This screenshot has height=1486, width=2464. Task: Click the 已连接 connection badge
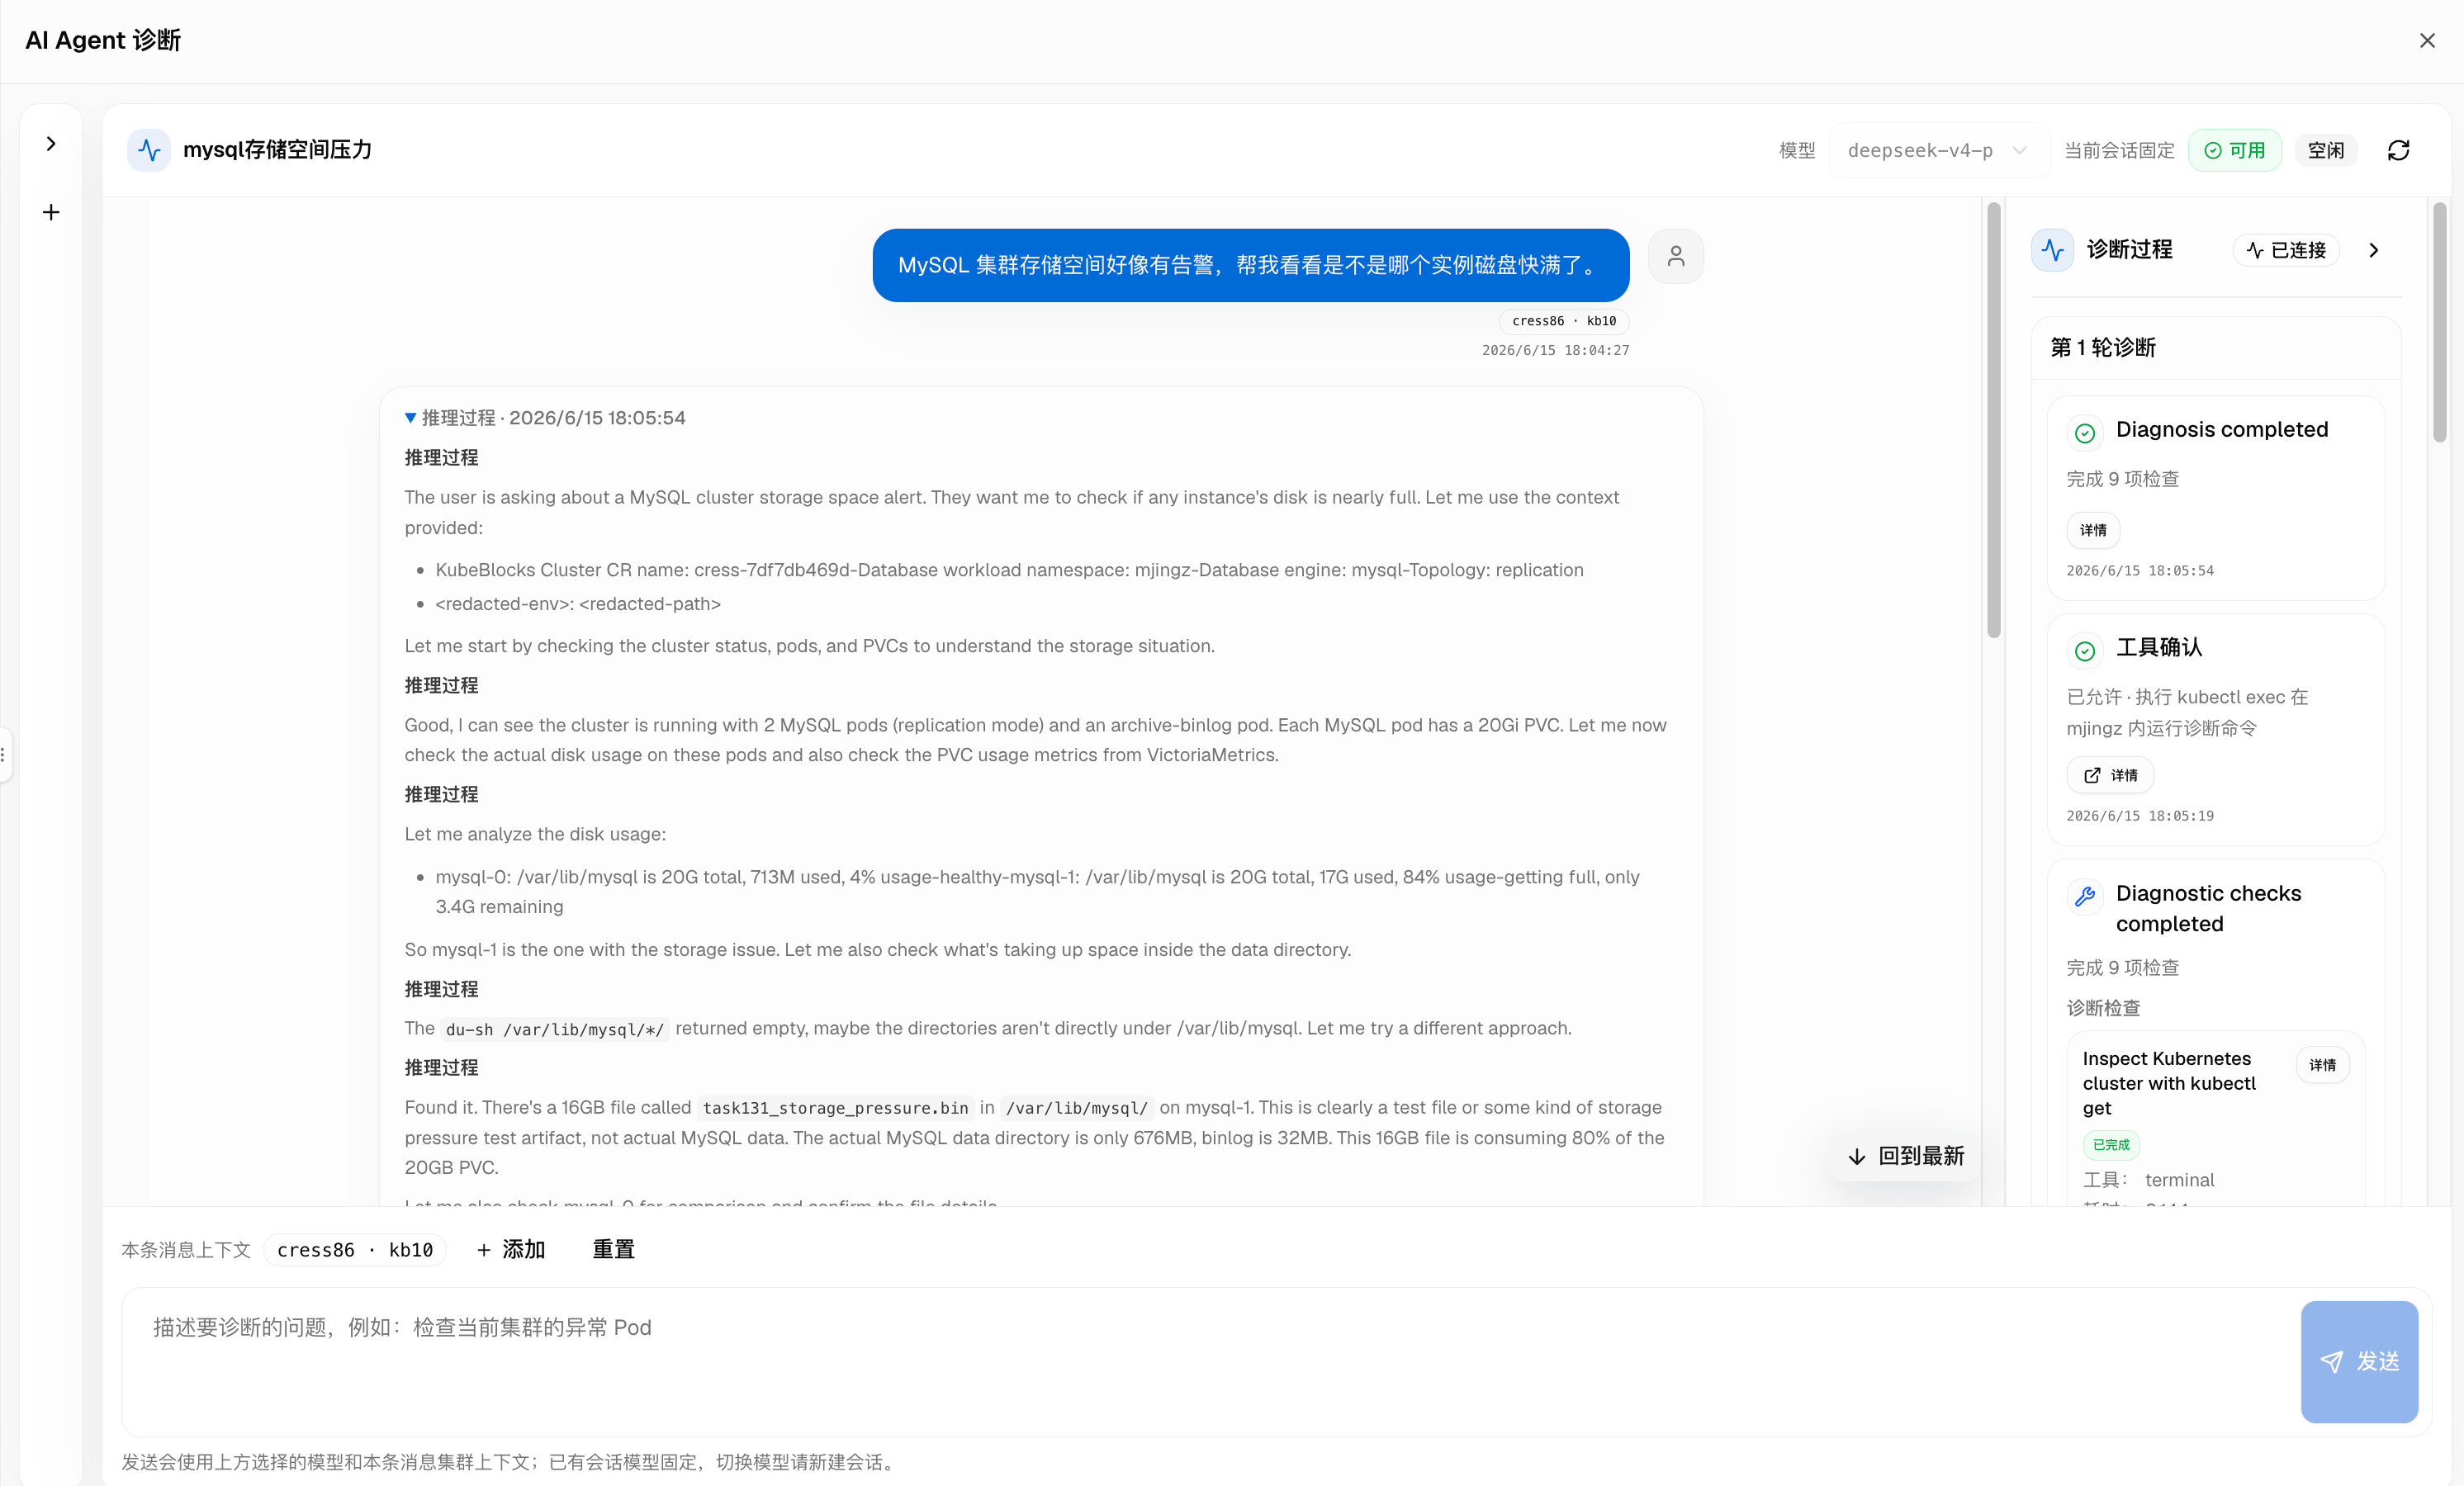pyautogui.click(x=2286, y=250)
